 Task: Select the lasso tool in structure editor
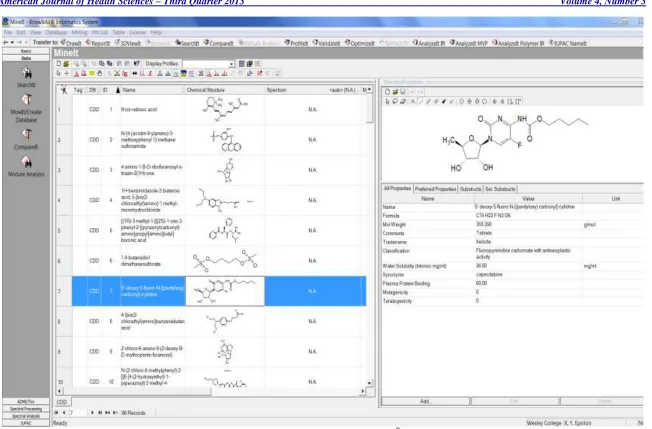(395, 101)
